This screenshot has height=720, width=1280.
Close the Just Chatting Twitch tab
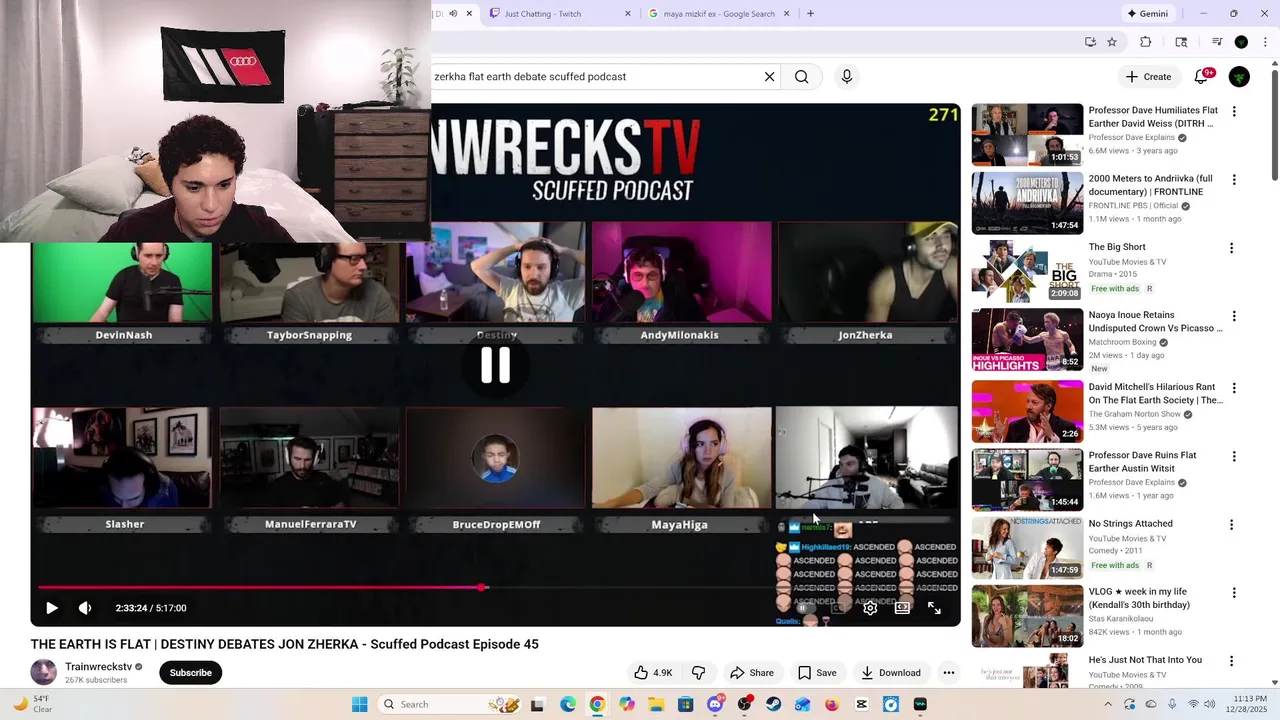pyautogui.click(x=628, y=14)
